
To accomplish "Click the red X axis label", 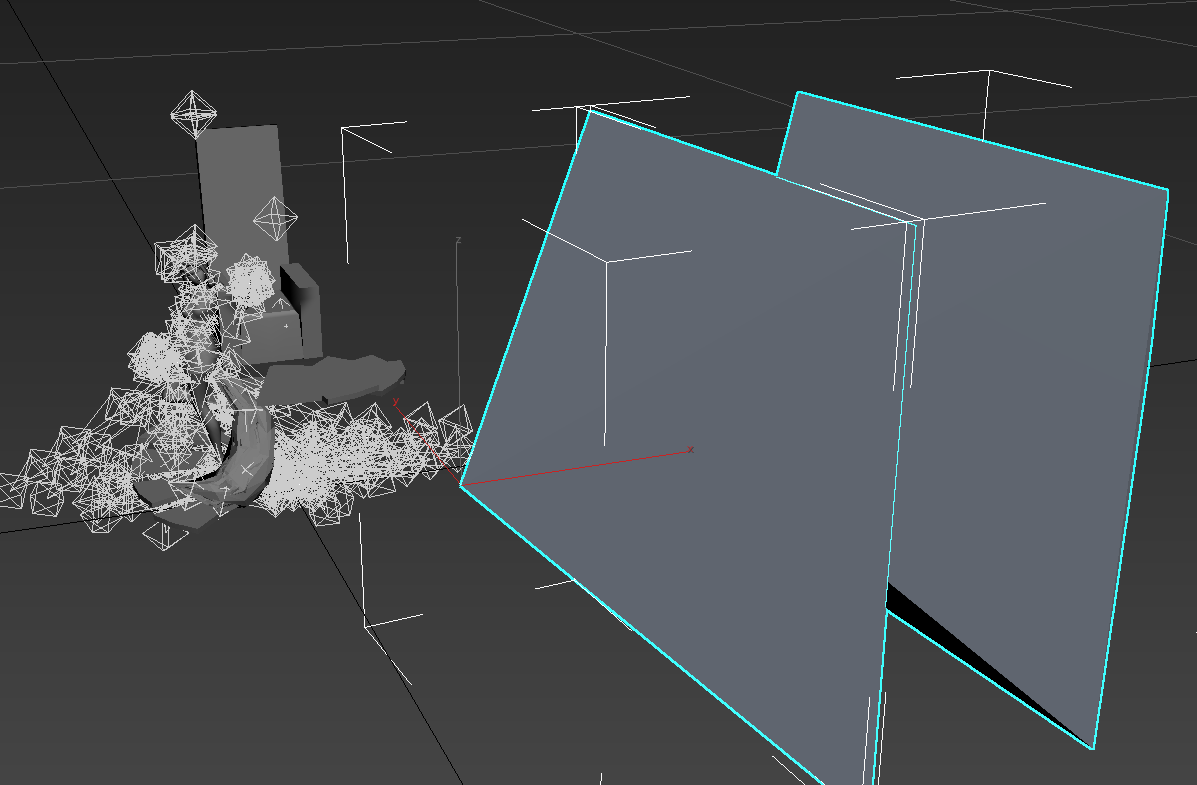I will (690, 450).
